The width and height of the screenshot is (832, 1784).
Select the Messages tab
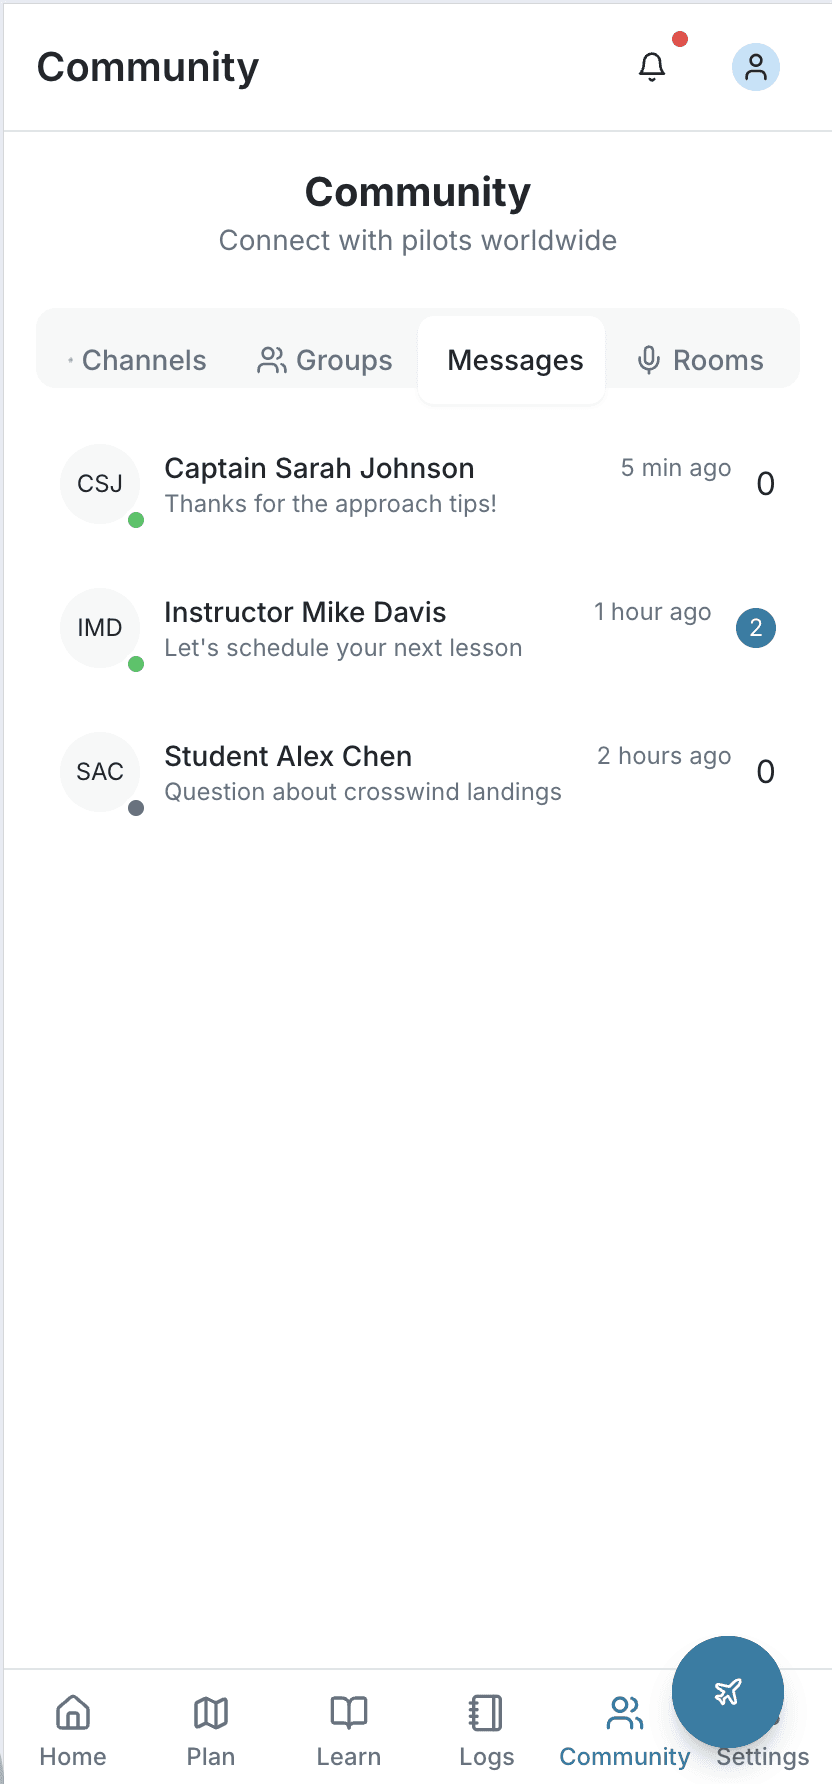click(515, 360)
